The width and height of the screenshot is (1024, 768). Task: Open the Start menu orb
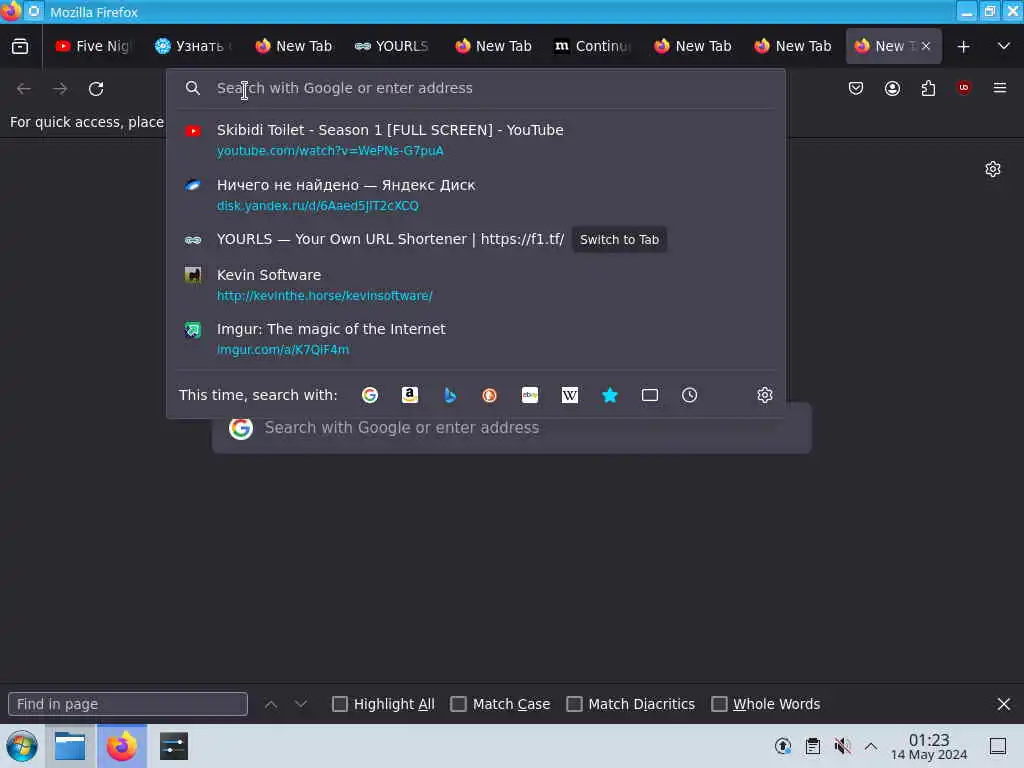pos(21,746)
